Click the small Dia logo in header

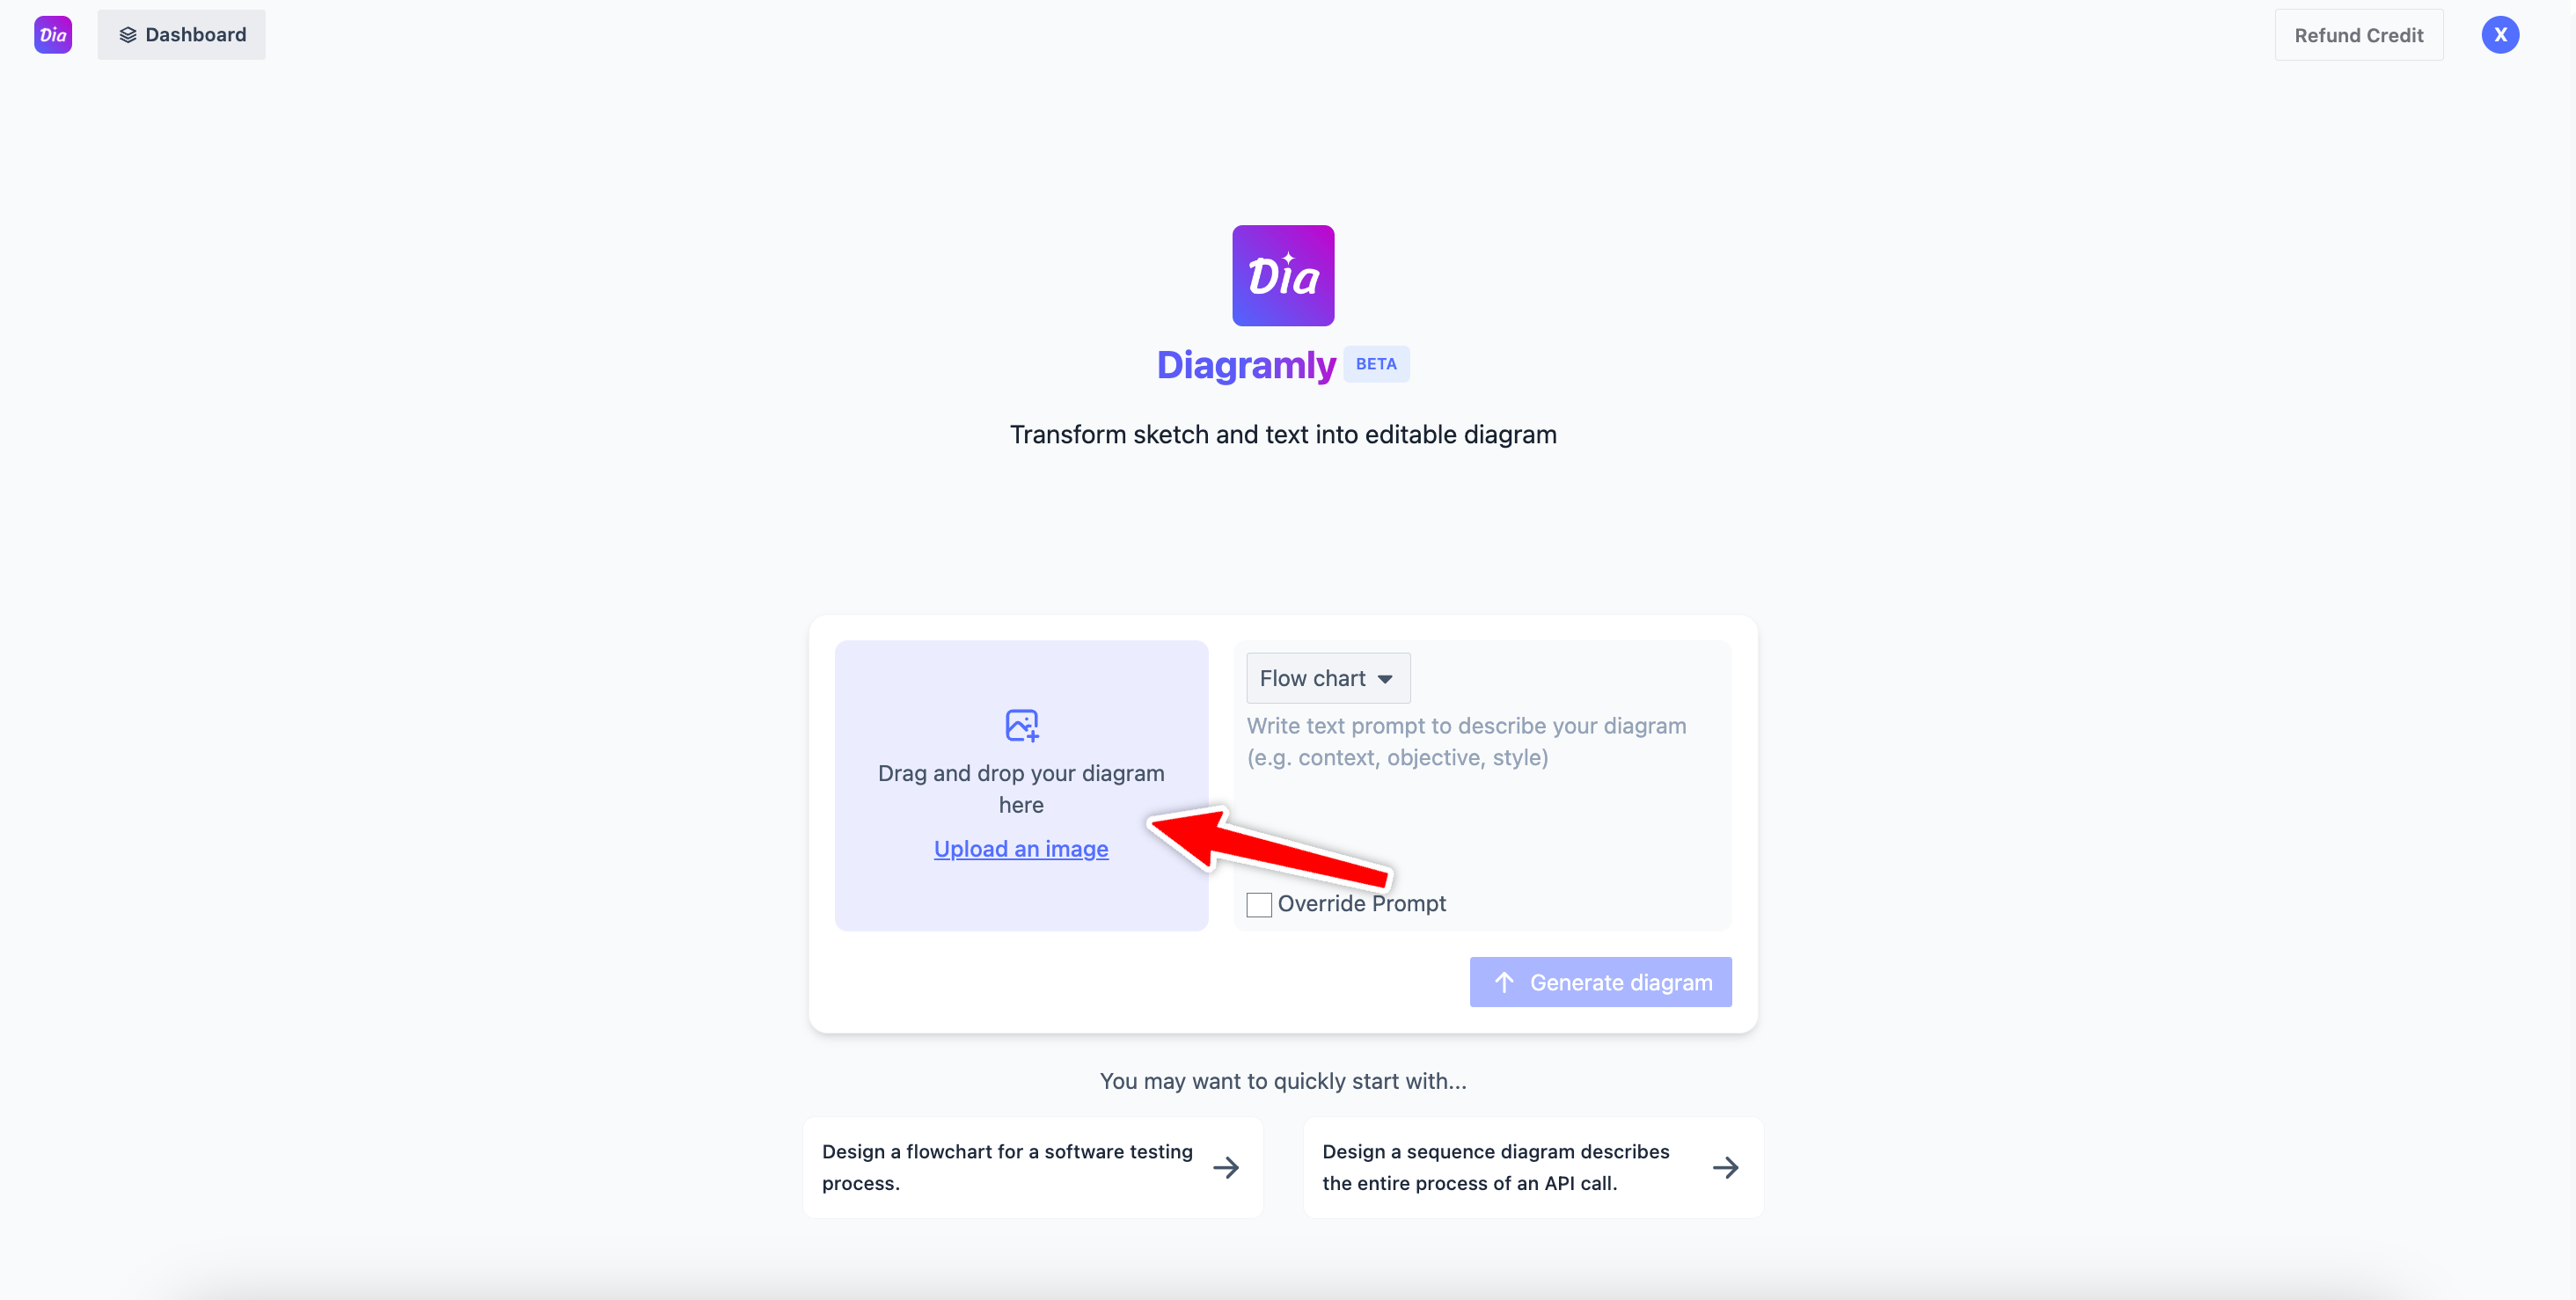pos(53,35)
